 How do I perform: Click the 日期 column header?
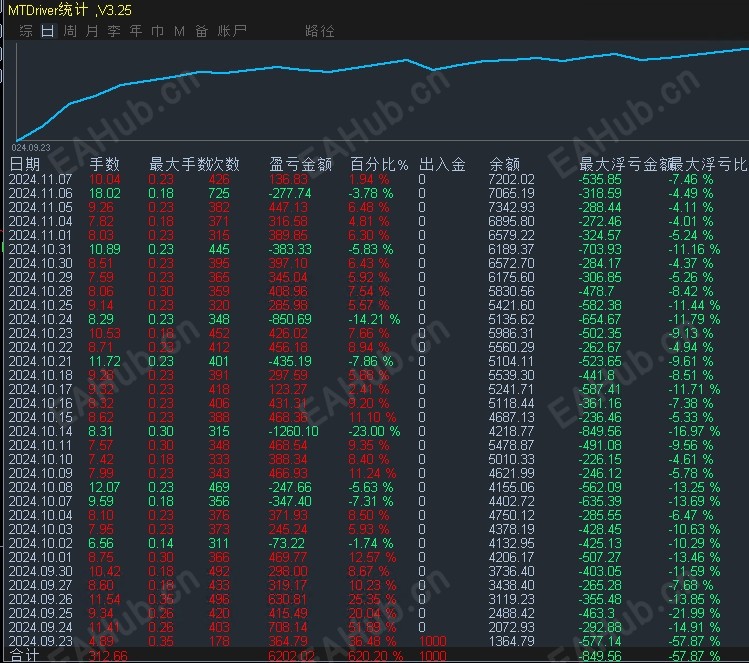[25, 164]
